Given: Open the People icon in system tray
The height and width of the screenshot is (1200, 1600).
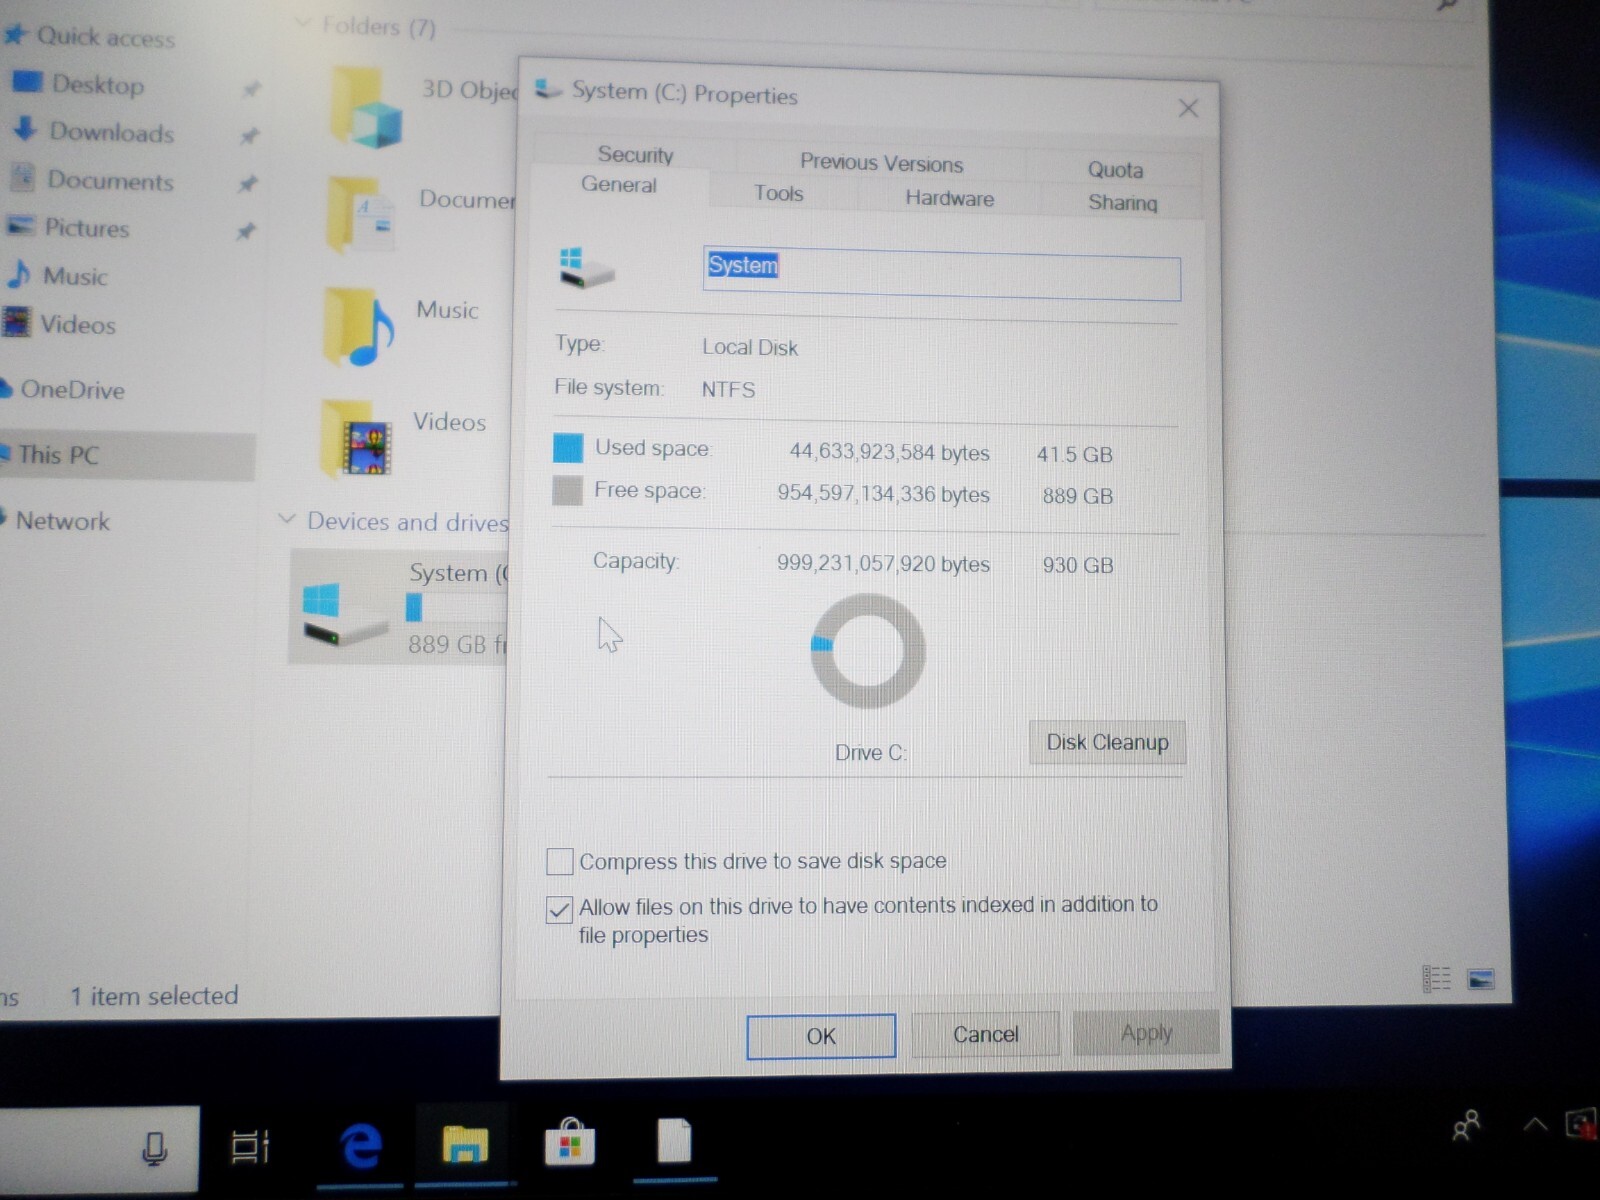Looking at the screenshot, I should [1466, 1126].
